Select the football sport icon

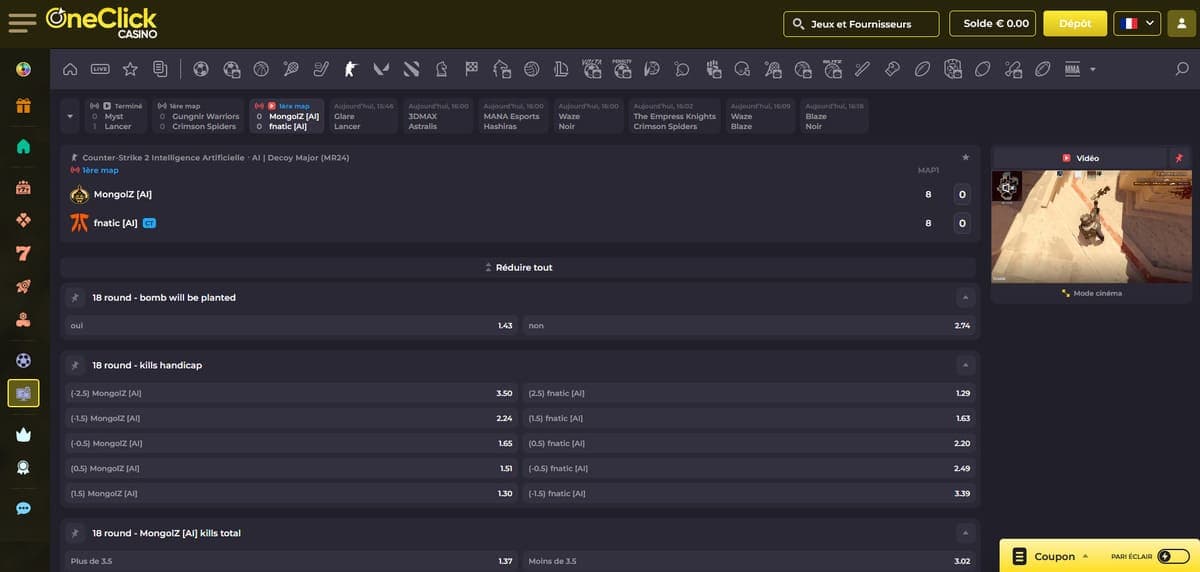pos(201,69)
